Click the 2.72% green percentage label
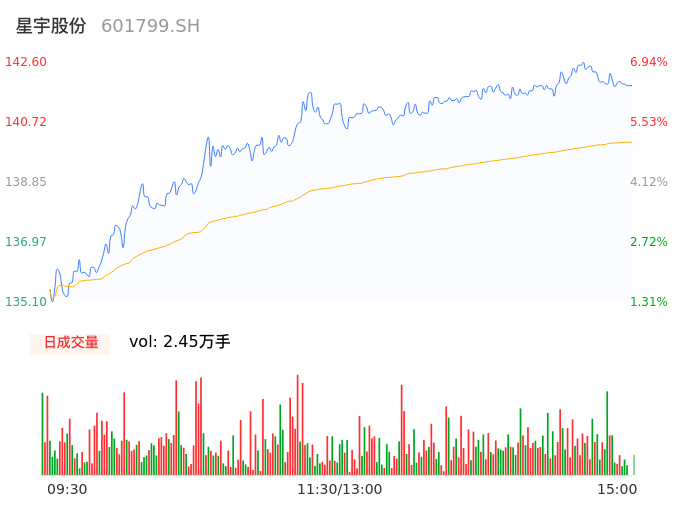The height and width of the screenshot is (524, 686). (x=648, y=242)
